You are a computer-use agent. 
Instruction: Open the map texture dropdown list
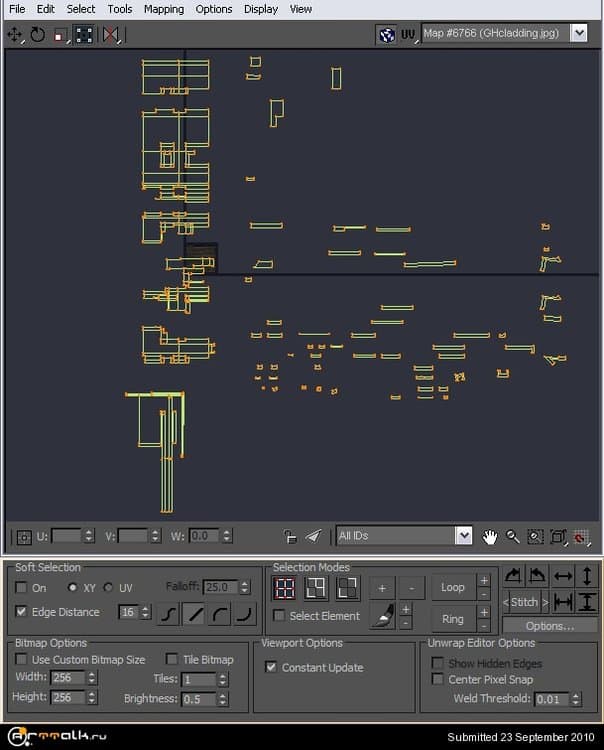pos(578,33)
